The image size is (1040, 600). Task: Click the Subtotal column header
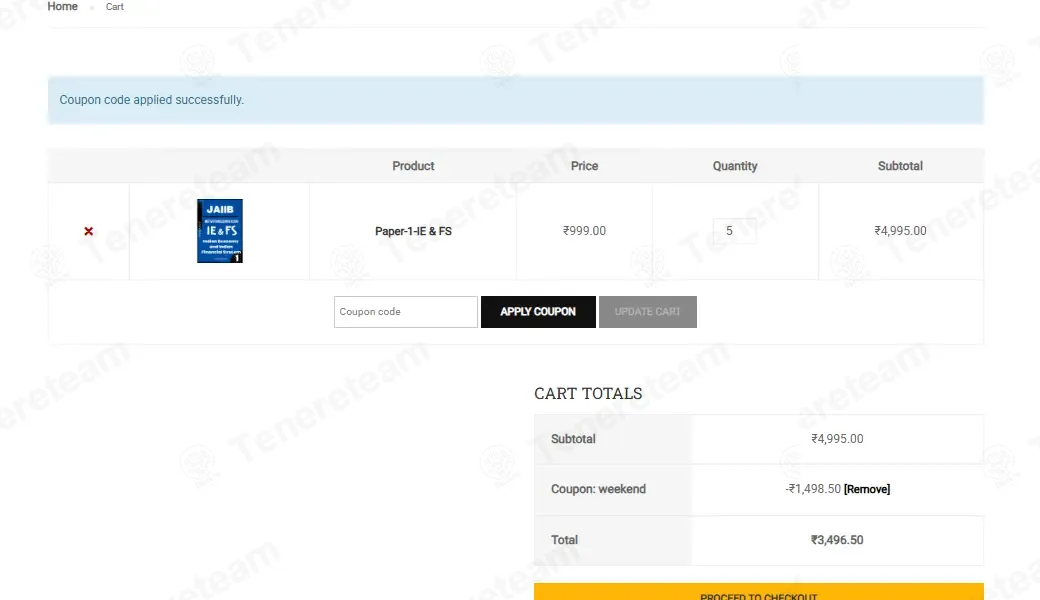click(900, 166)
